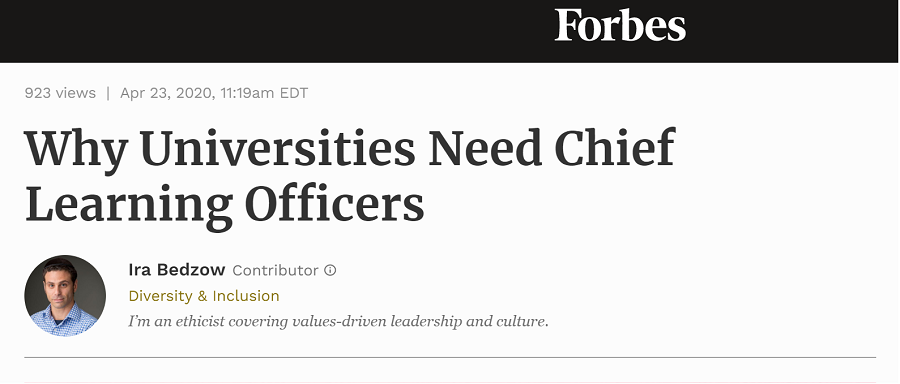Click the article headline first line
Screen dimensions: 900x384
click(x=350, y=149)
